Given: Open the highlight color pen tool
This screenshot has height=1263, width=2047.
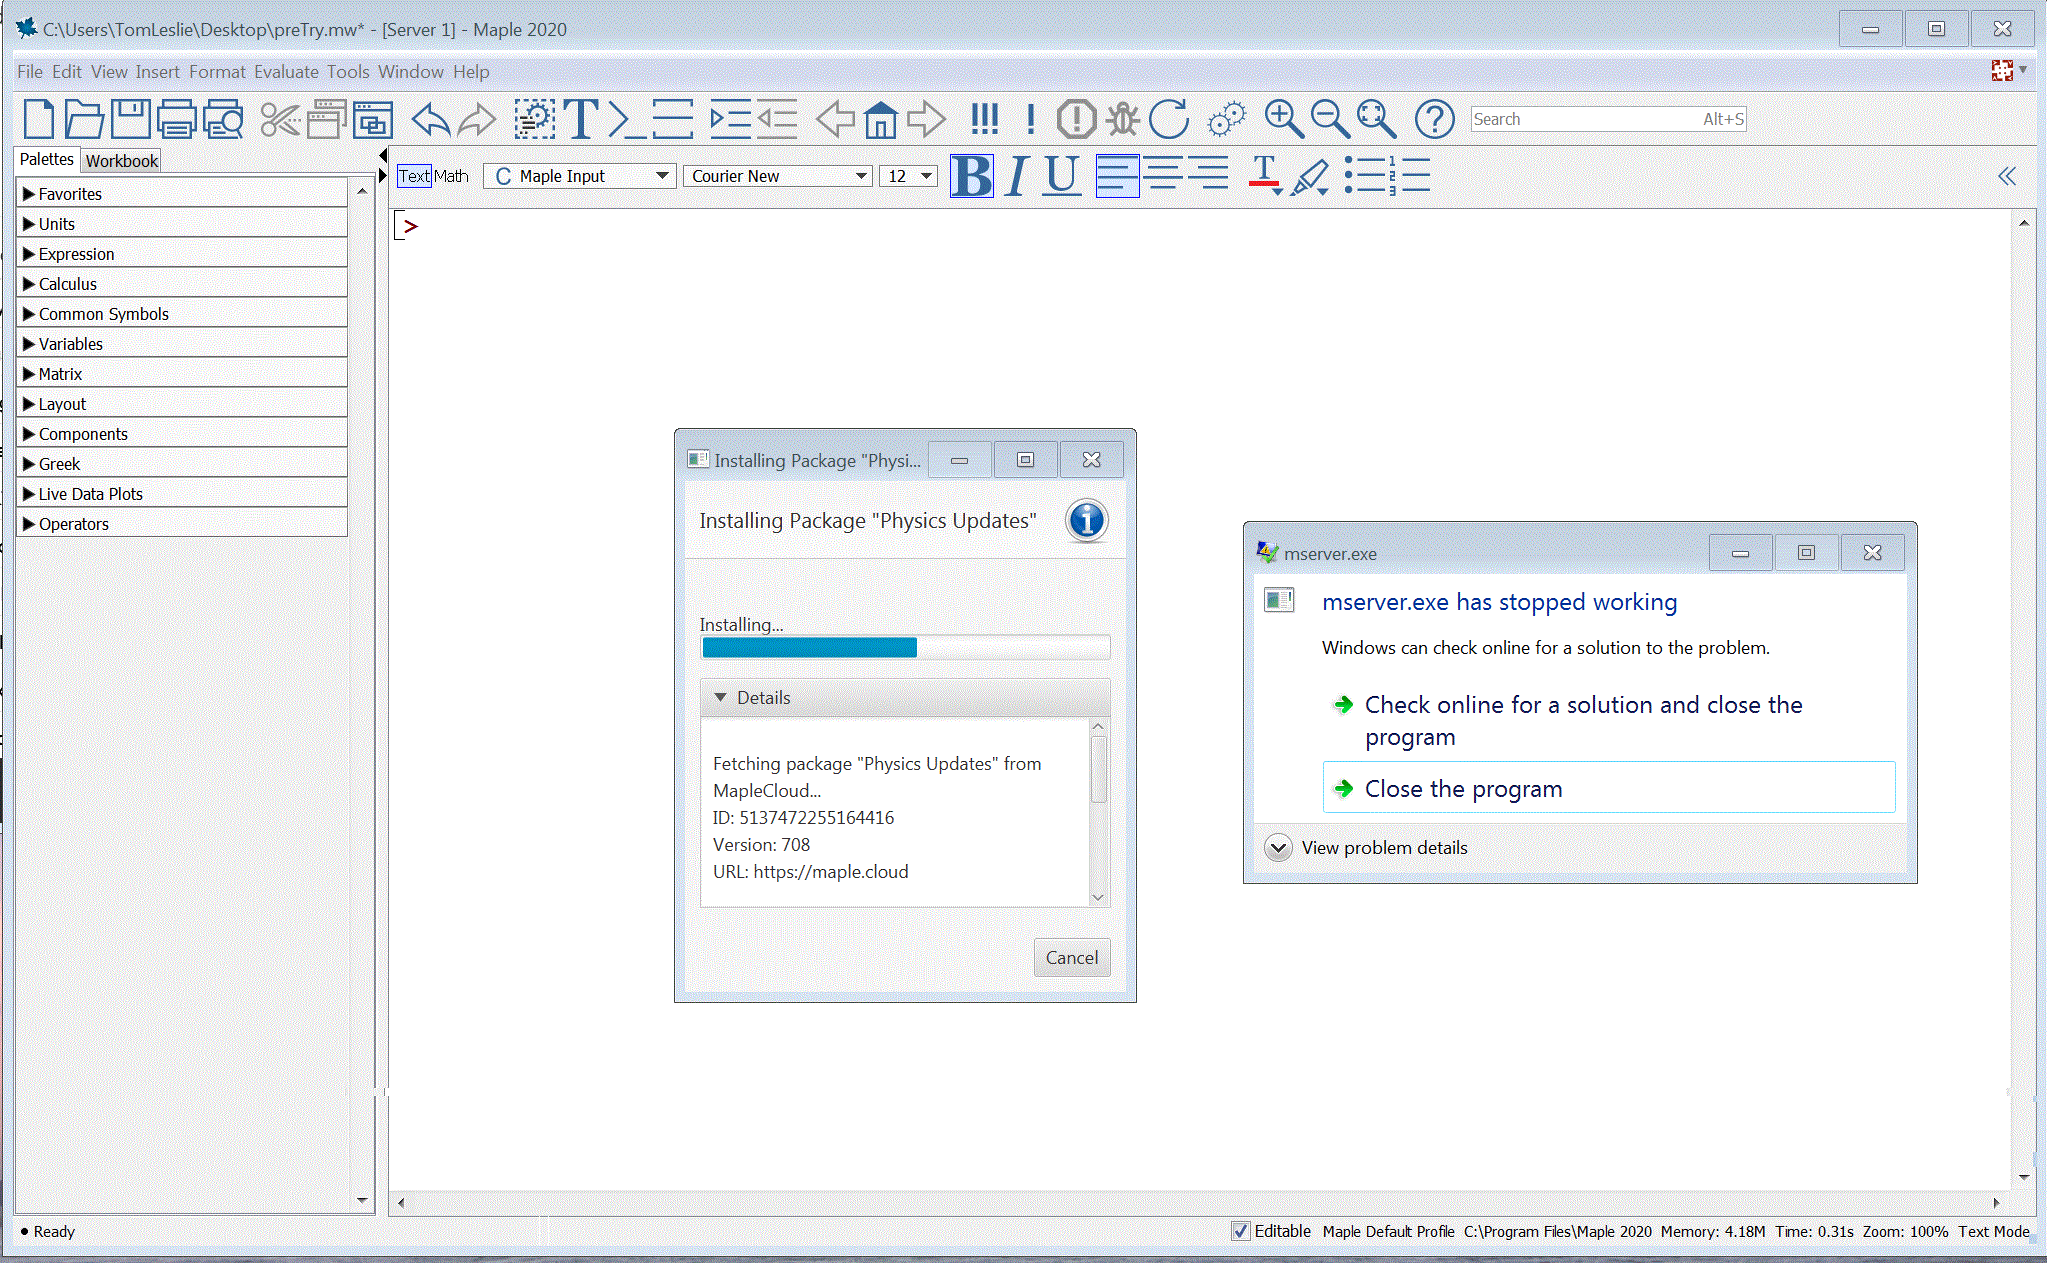Looking at the screenshot, I should pyautogui.click(x=1310, y=176).
